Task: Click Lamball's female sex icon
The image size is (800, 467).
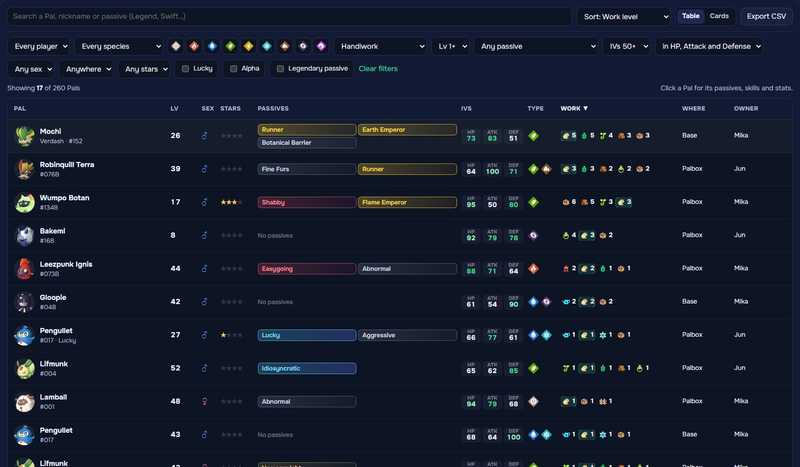Action: click(x=204, y=402)
